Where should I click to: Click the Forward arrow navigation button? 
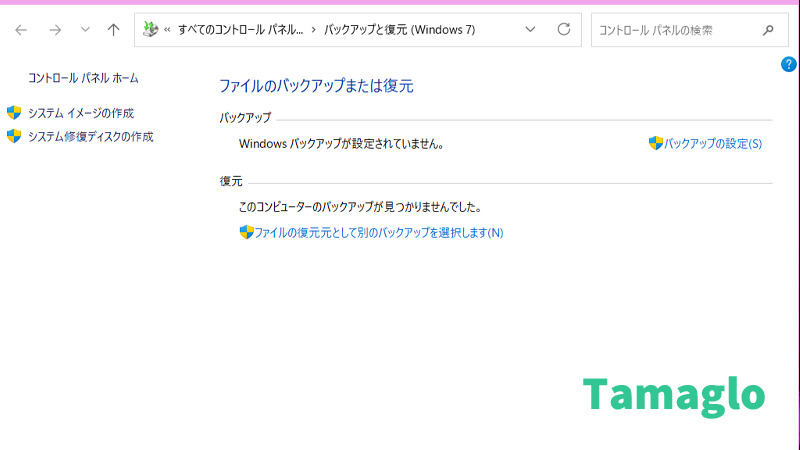click(55, 30)
